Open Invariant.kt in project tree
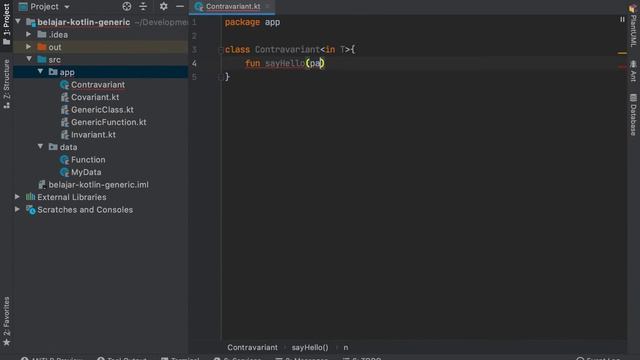This screenshot has width=640, height=360. point(93,135)
